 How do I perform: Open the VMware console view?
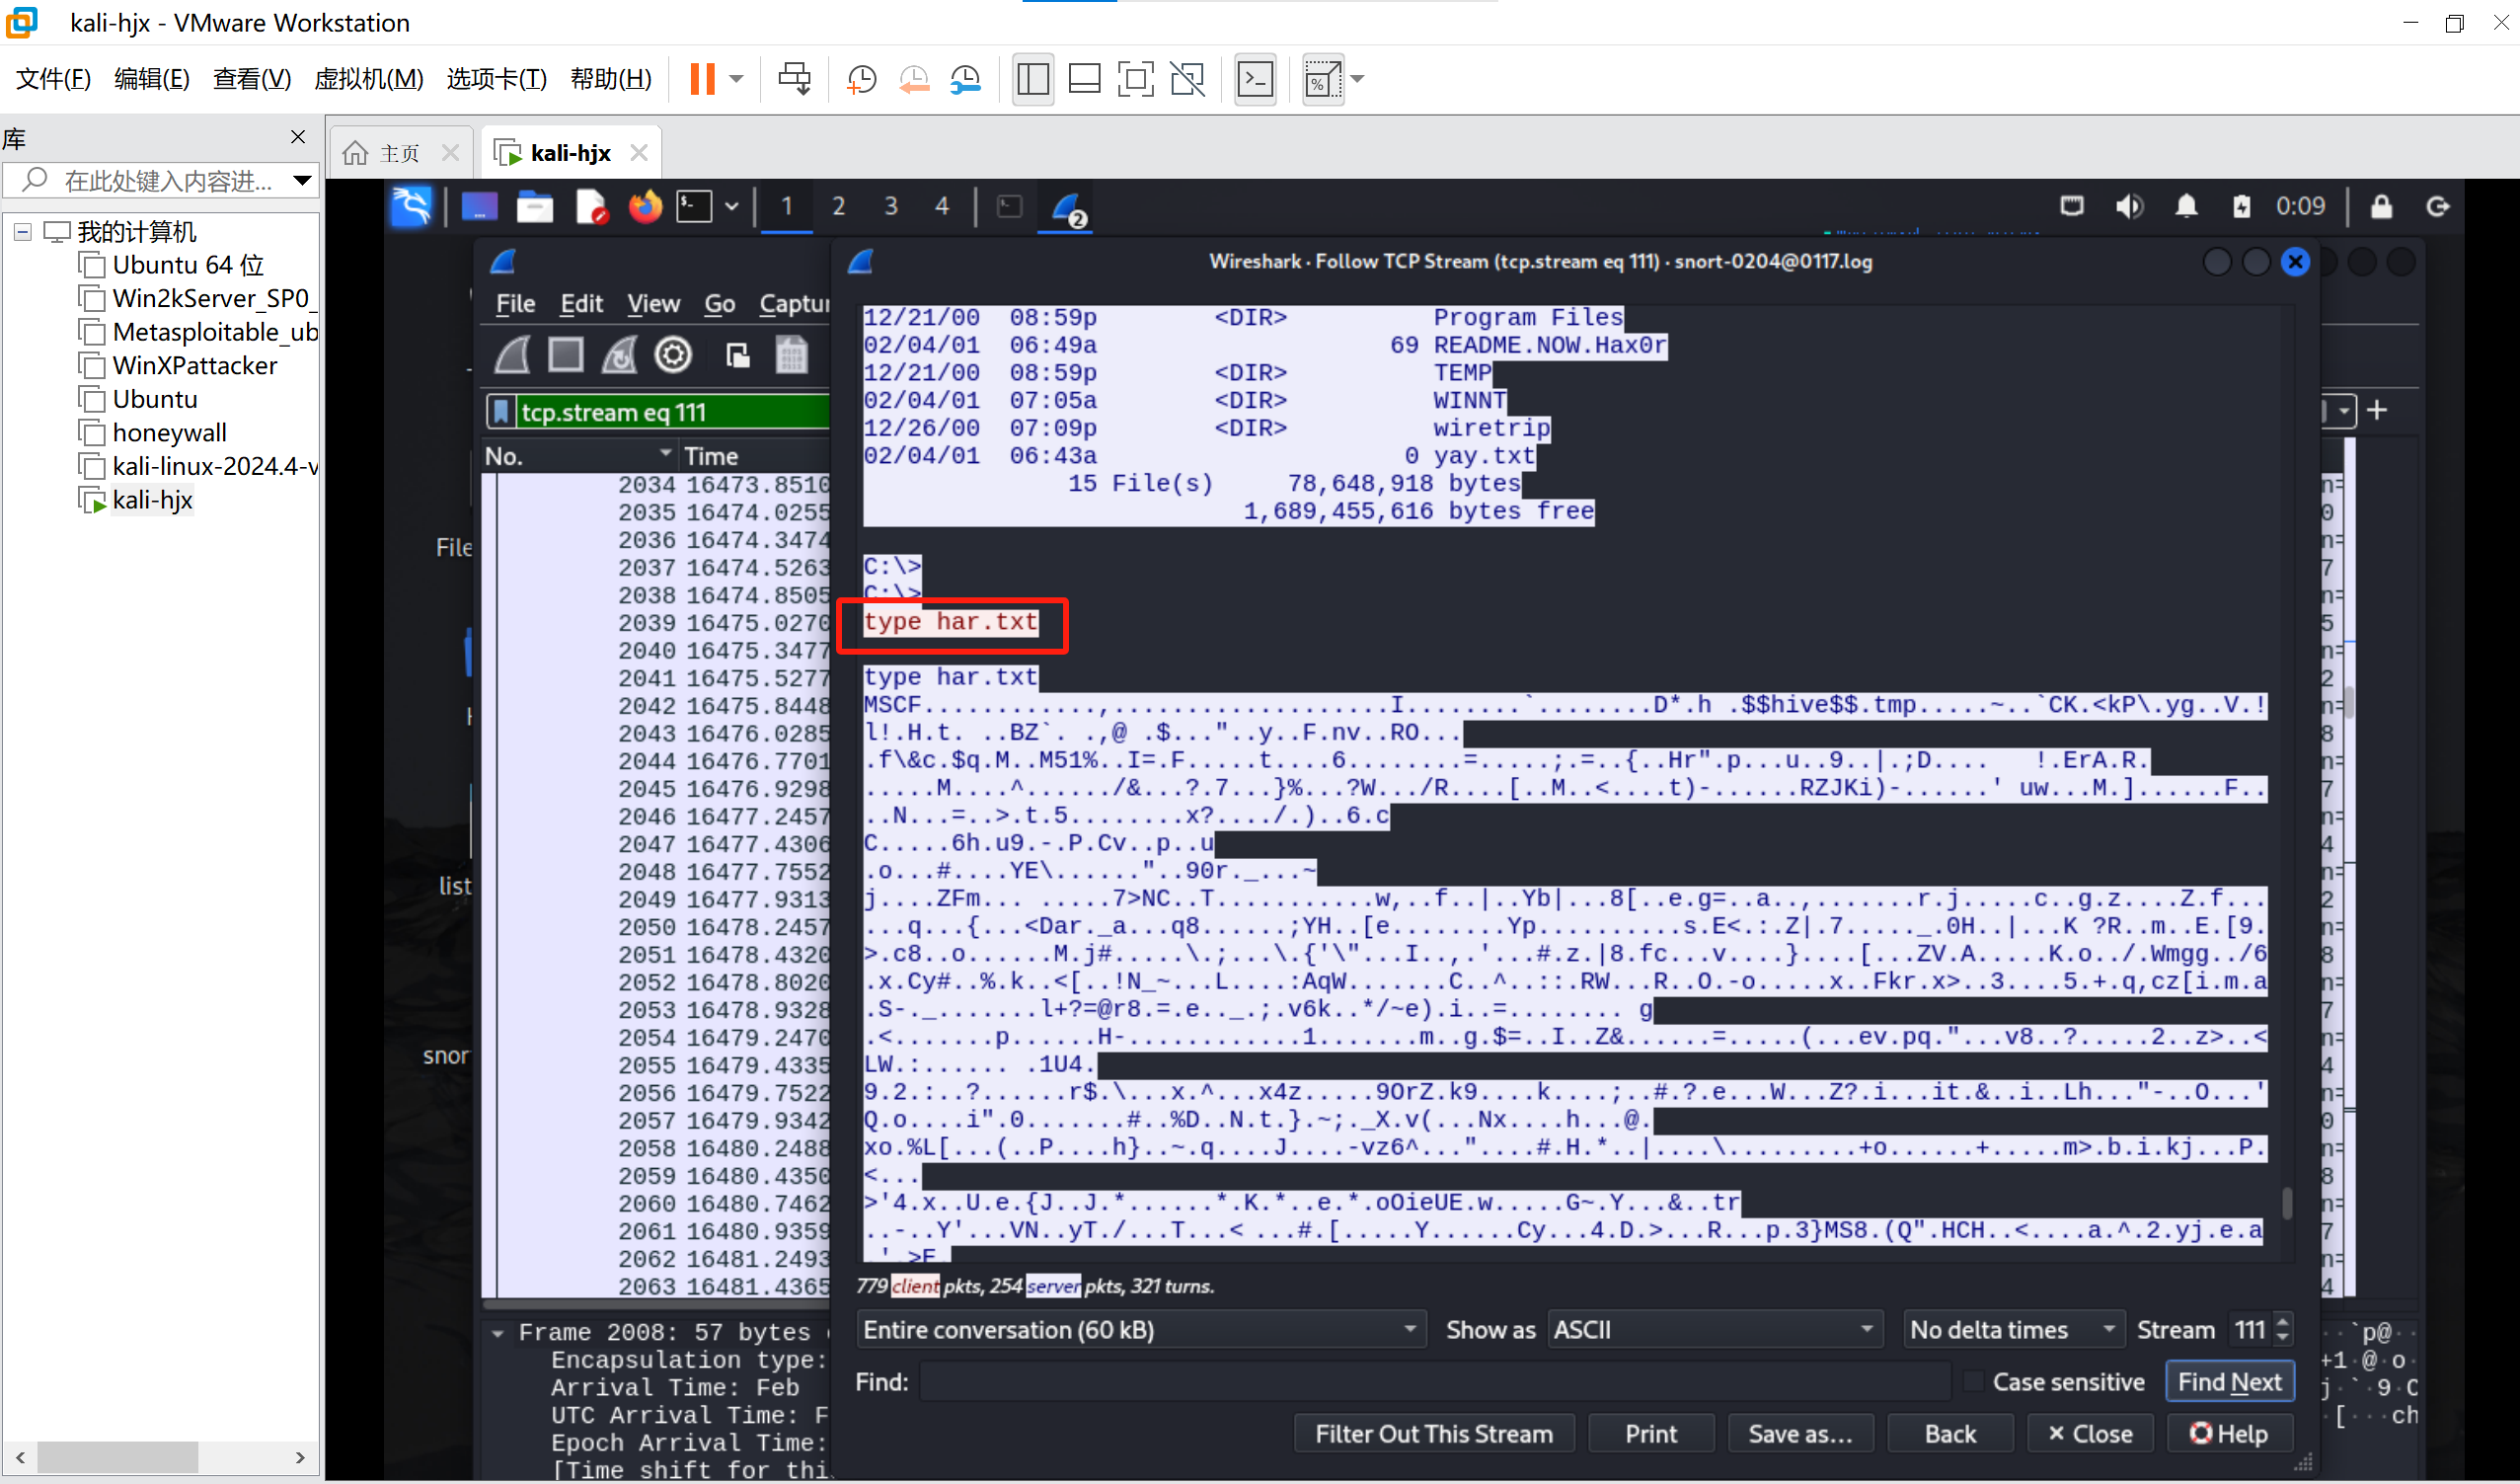coord(1255,79)
